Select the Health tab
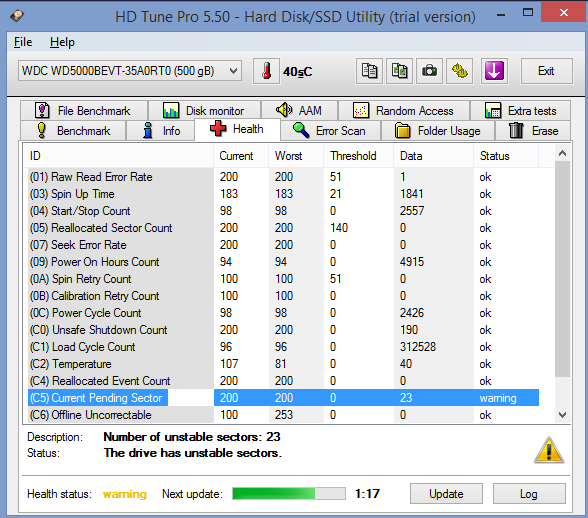Screen dimensions: 588x518 [237, 129]
